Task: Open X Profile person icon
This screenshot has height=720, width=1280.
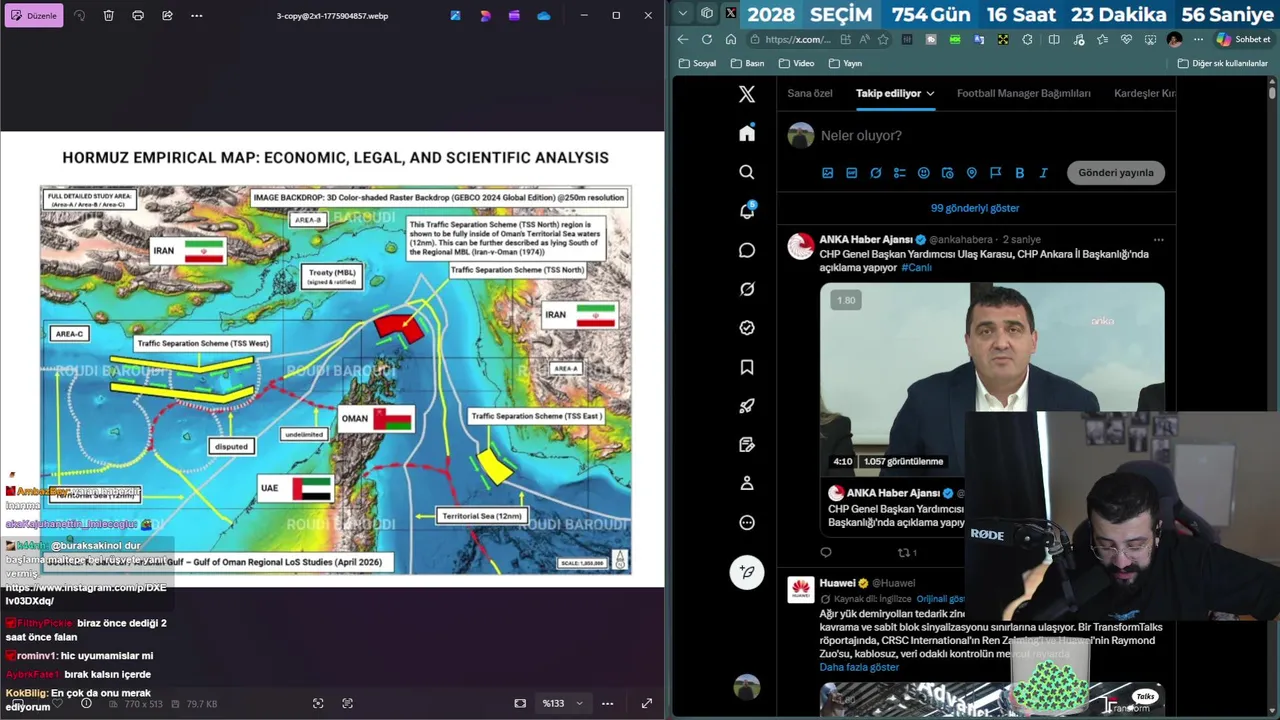Action: click(x=747, y=483)
